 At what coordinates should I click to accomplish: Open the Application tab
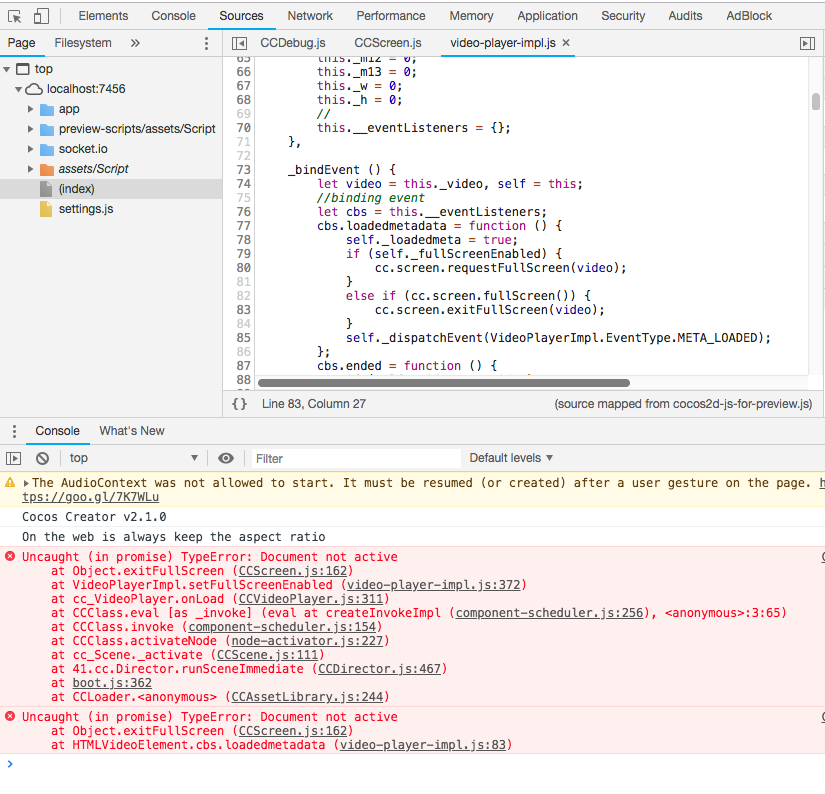click(547, 16)
